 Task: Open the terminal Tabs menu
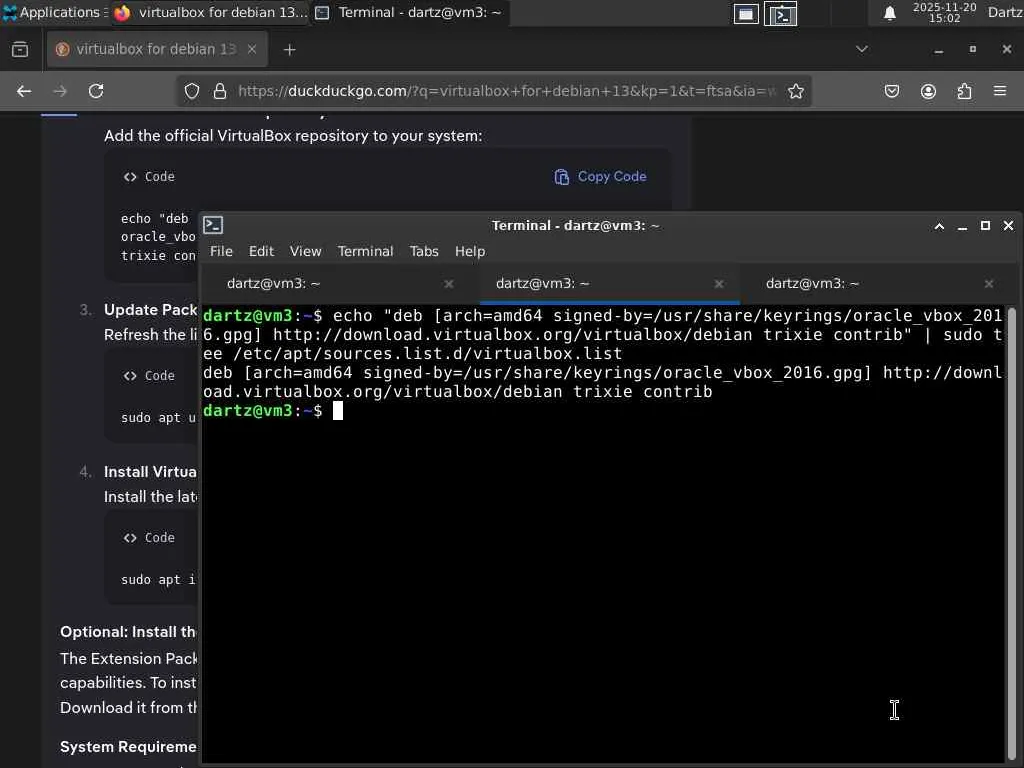point(424,251)
